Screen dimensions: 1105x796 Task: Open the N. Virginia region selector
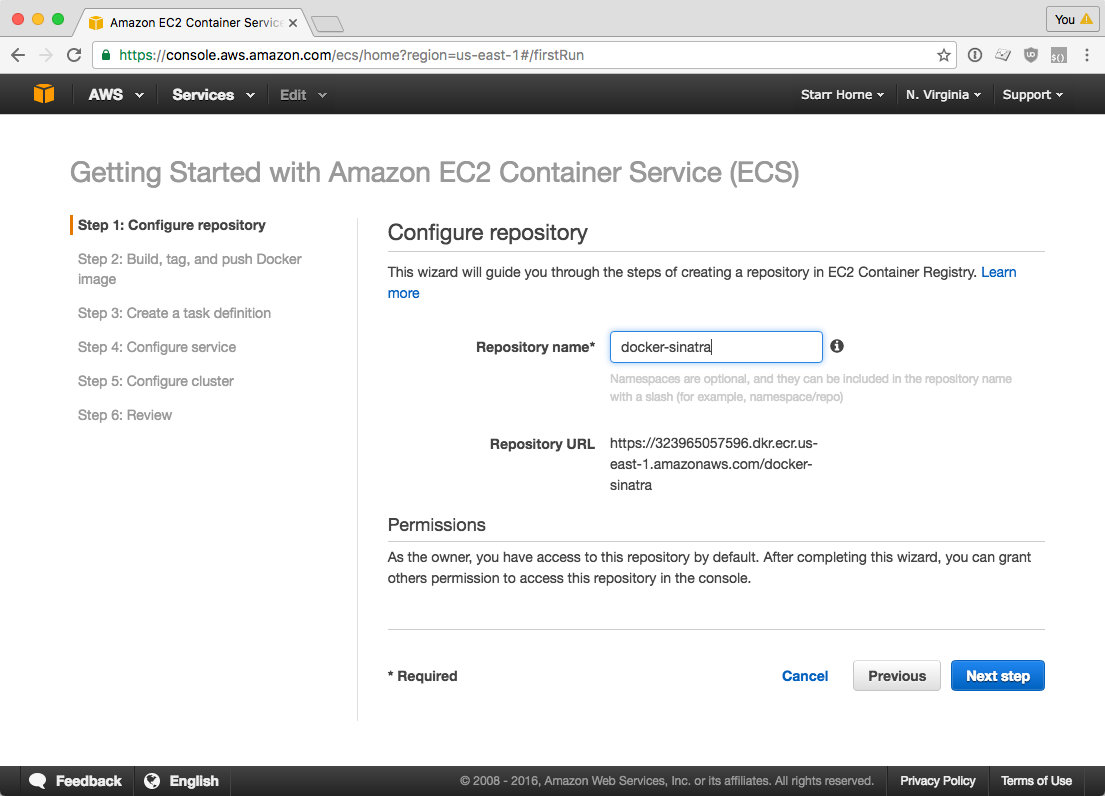(945, 94)
